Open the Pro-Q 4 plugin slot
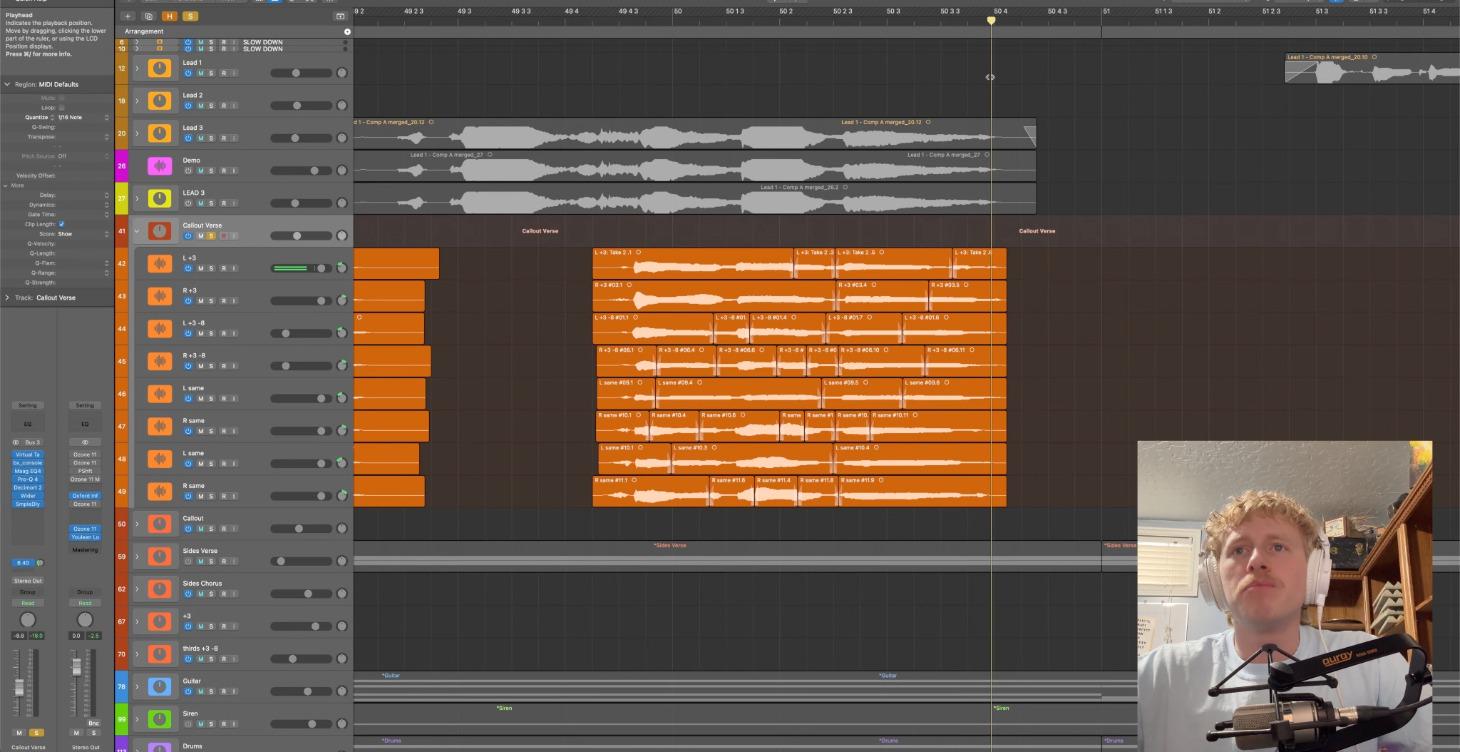 [28, 478]
